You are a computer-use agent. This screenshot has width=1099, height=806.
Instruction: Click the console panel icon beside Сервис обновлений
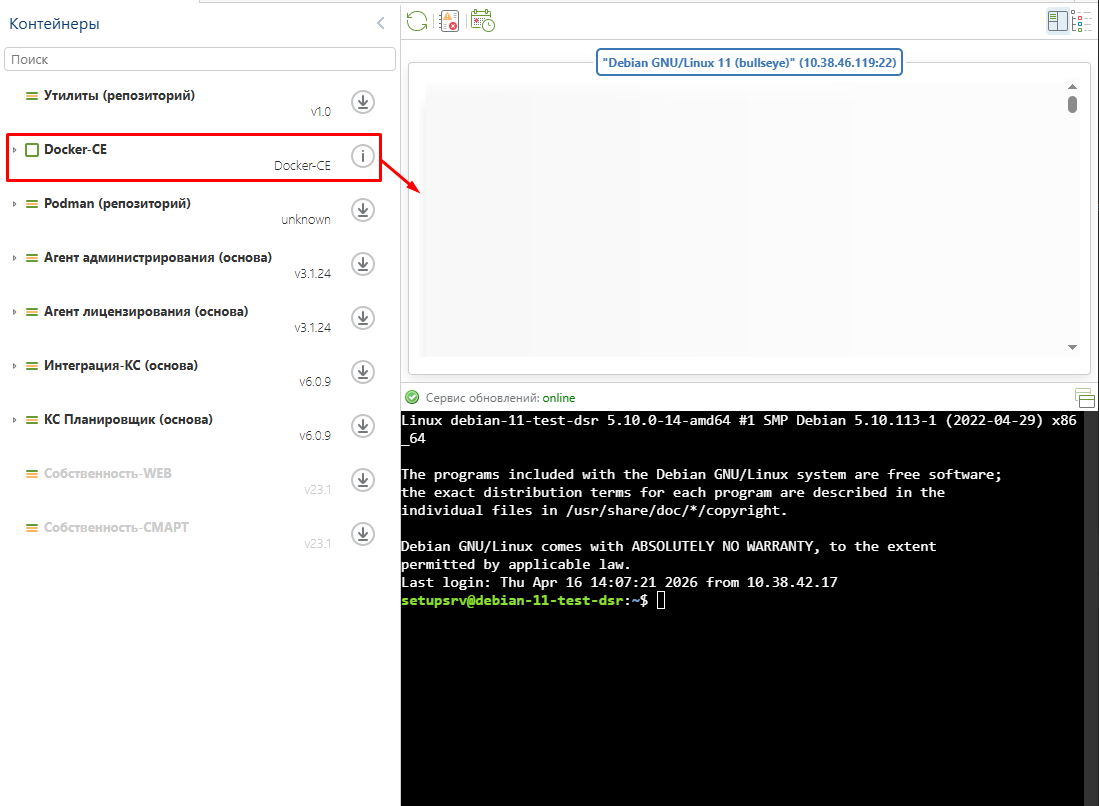pos(1084,397)
